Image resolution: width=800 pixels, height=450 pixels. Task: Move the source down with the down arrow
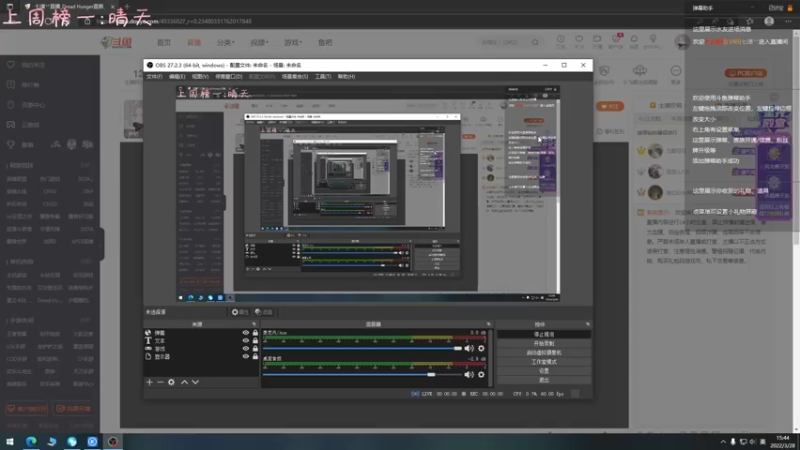point(195,382)
